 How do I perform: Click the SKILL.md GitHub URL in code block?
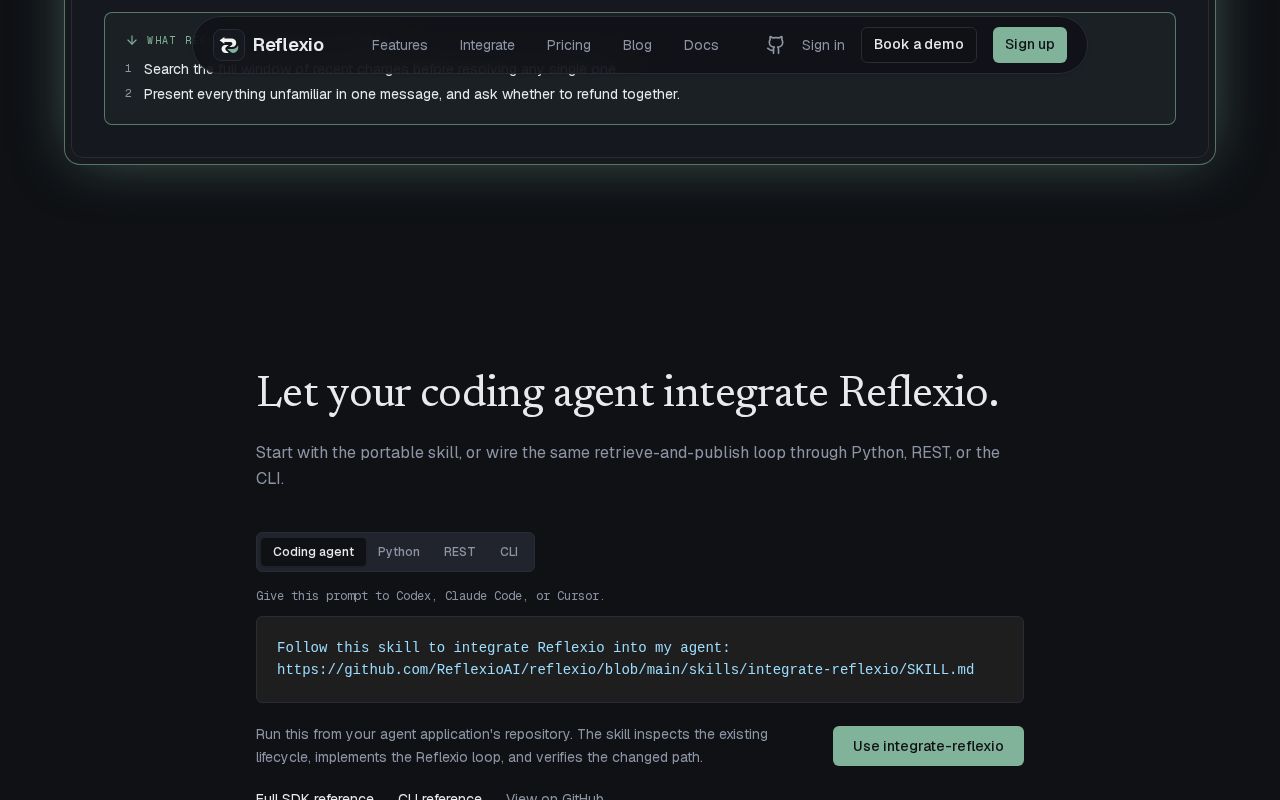point(626,670)
